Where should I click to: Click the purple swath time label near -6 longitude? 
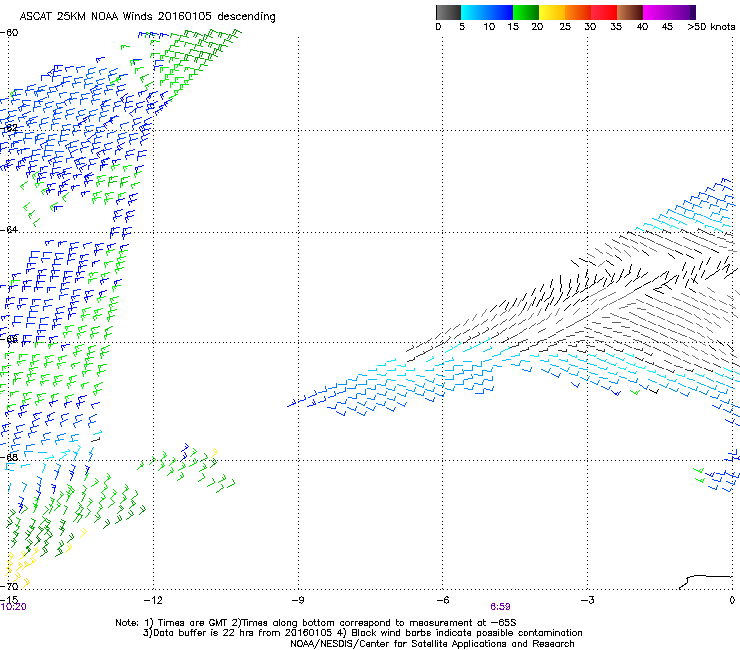[500, 607]
